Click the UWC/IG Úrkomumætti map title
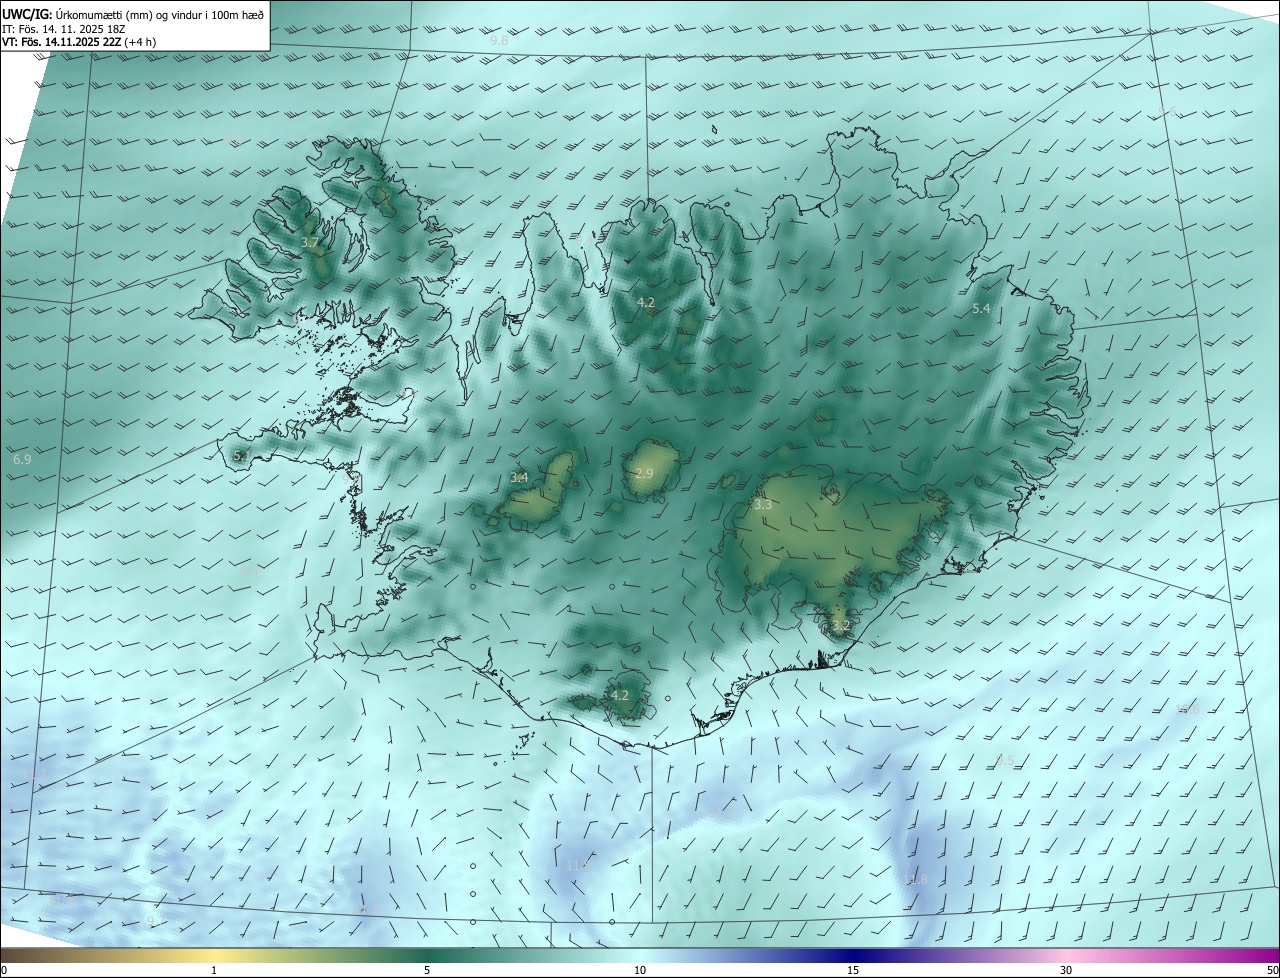This screenshot has width=1280, height=978. [134, 14]
